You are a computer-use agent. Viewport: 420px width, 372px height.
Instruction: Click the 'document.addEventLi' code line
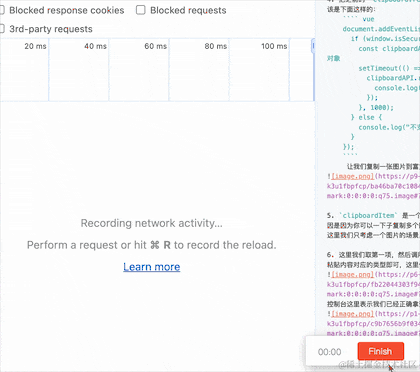pos(381,29)
